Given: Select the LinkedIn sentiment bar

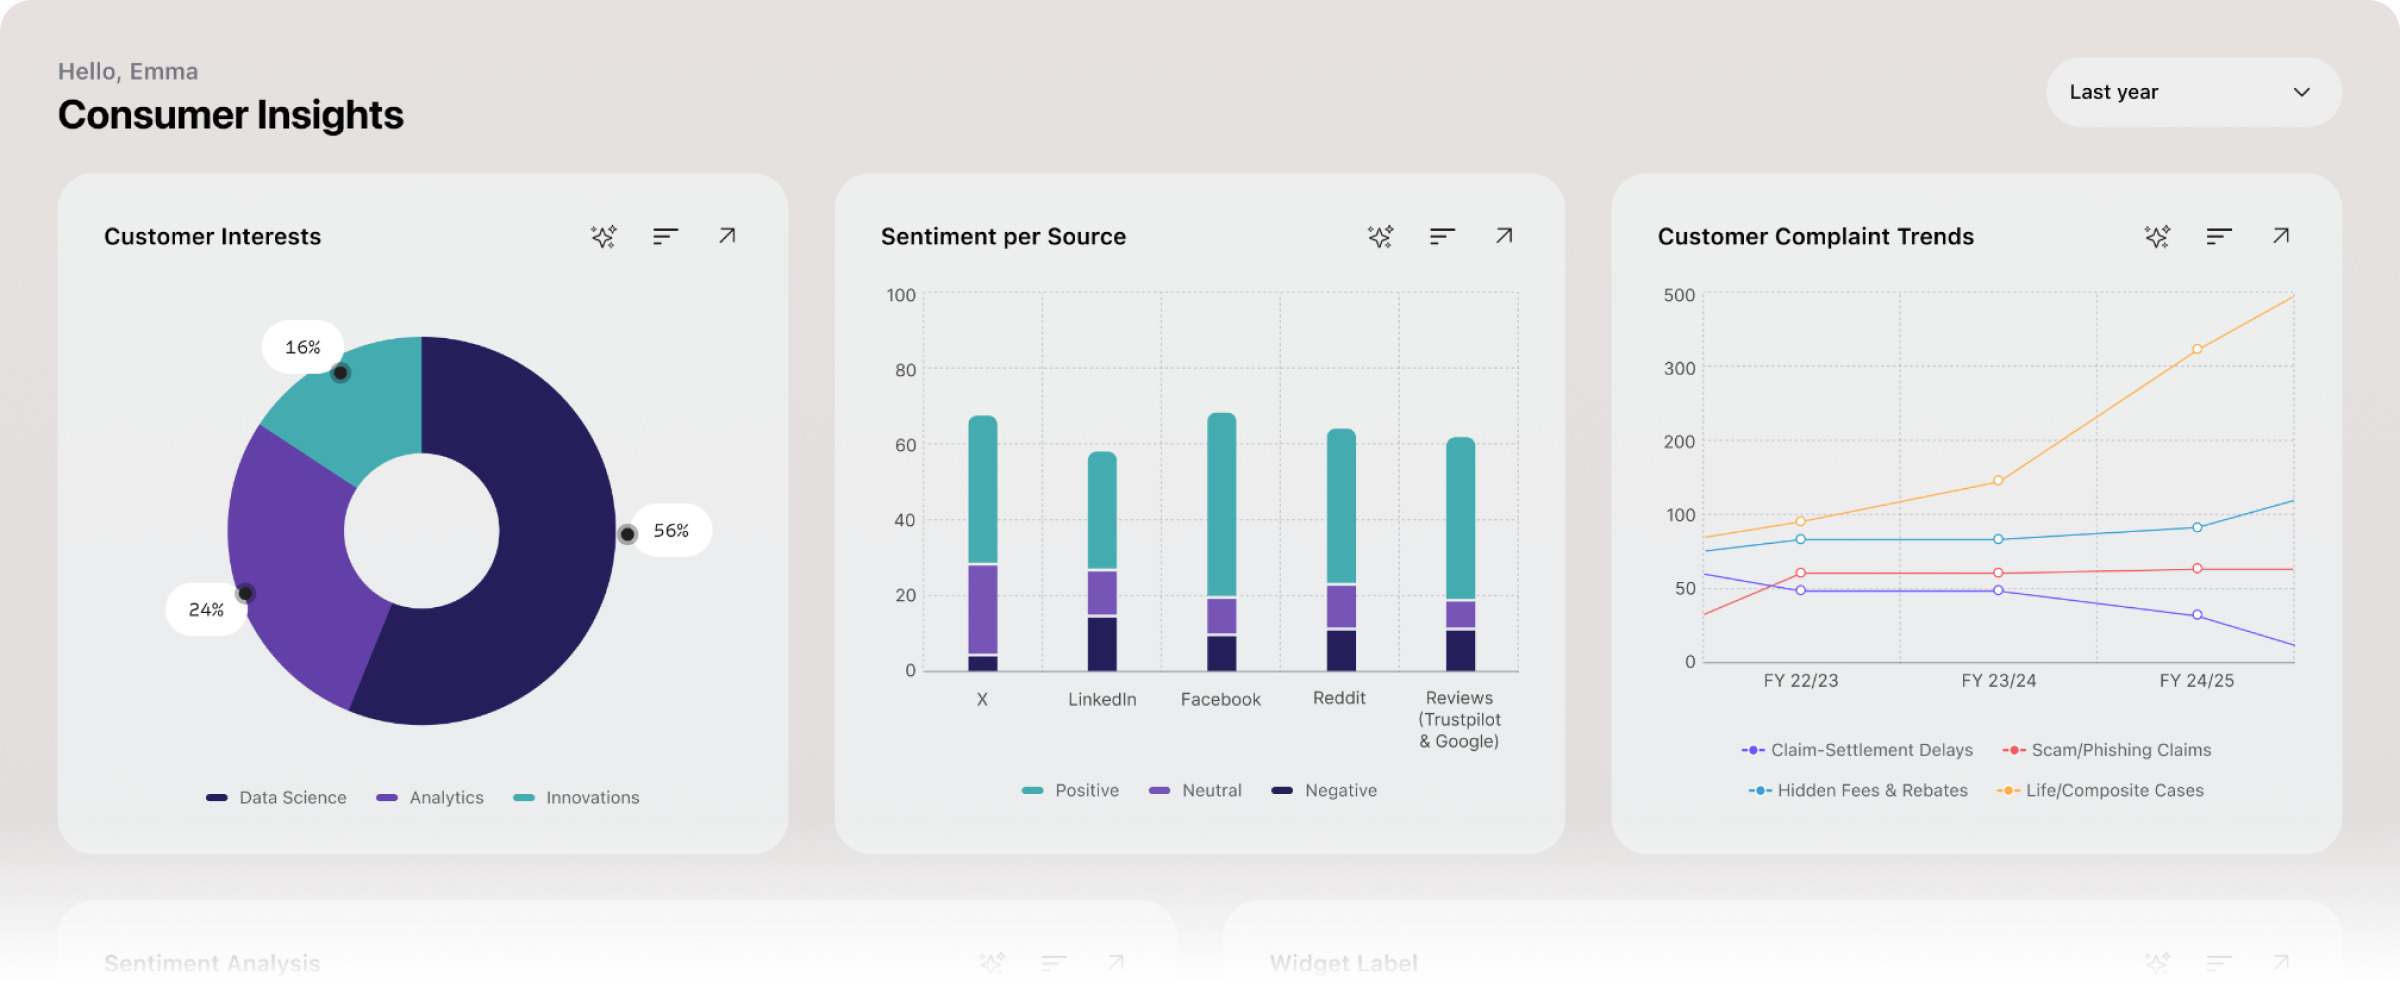Looking at the screenshot, I should [x=1102, y=561].
